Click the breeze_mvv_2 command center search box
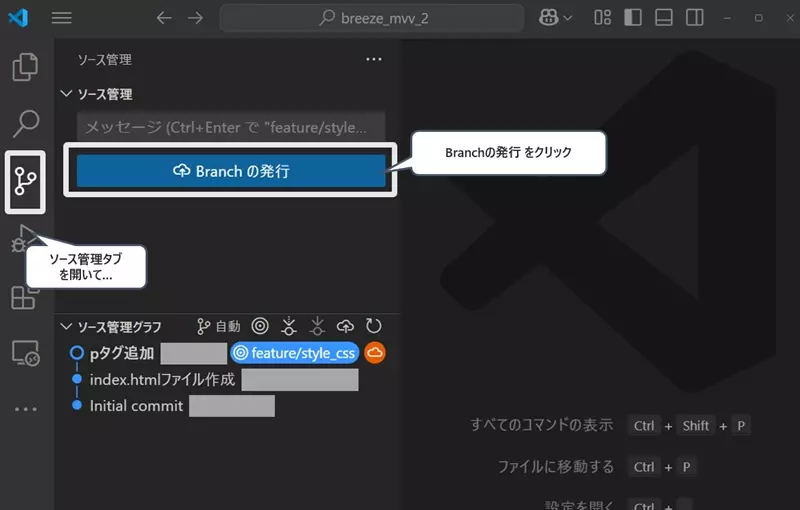Image resolution: width=800 pixels, height=510 pixels. coord(372,18)
